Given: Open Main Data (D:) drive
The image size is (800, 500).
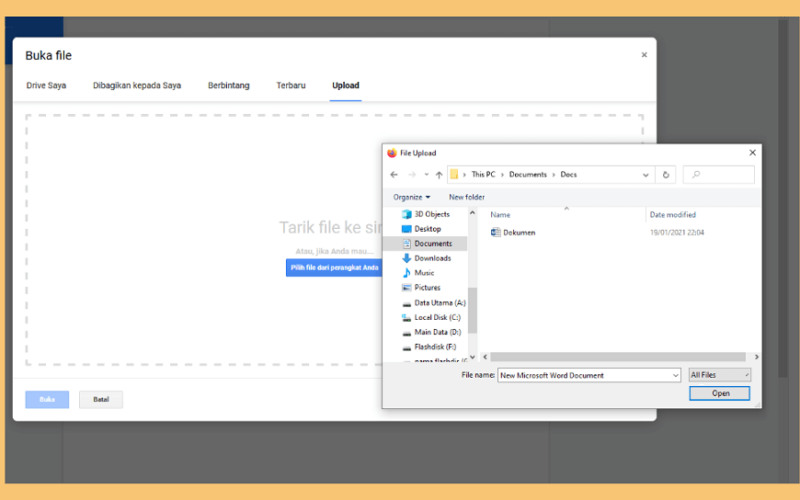Looking at the screenshot, I should pyautogui.click(x=438, y=332).
